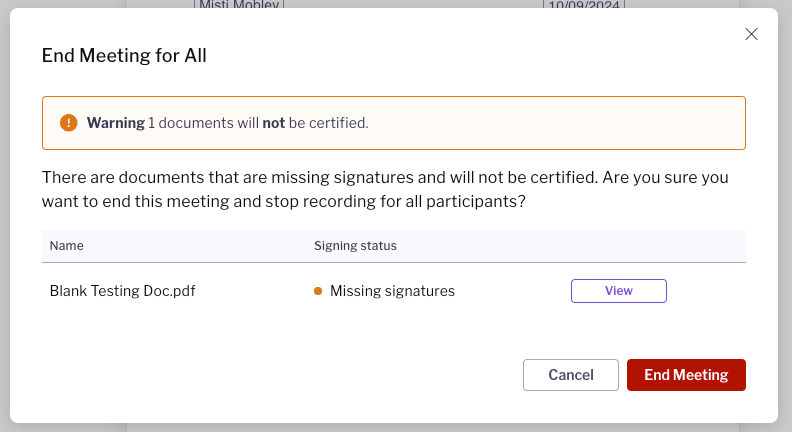This screenshot has height=432, width=792.
Task: Select the Signing status column header
Action: [355, 246]
